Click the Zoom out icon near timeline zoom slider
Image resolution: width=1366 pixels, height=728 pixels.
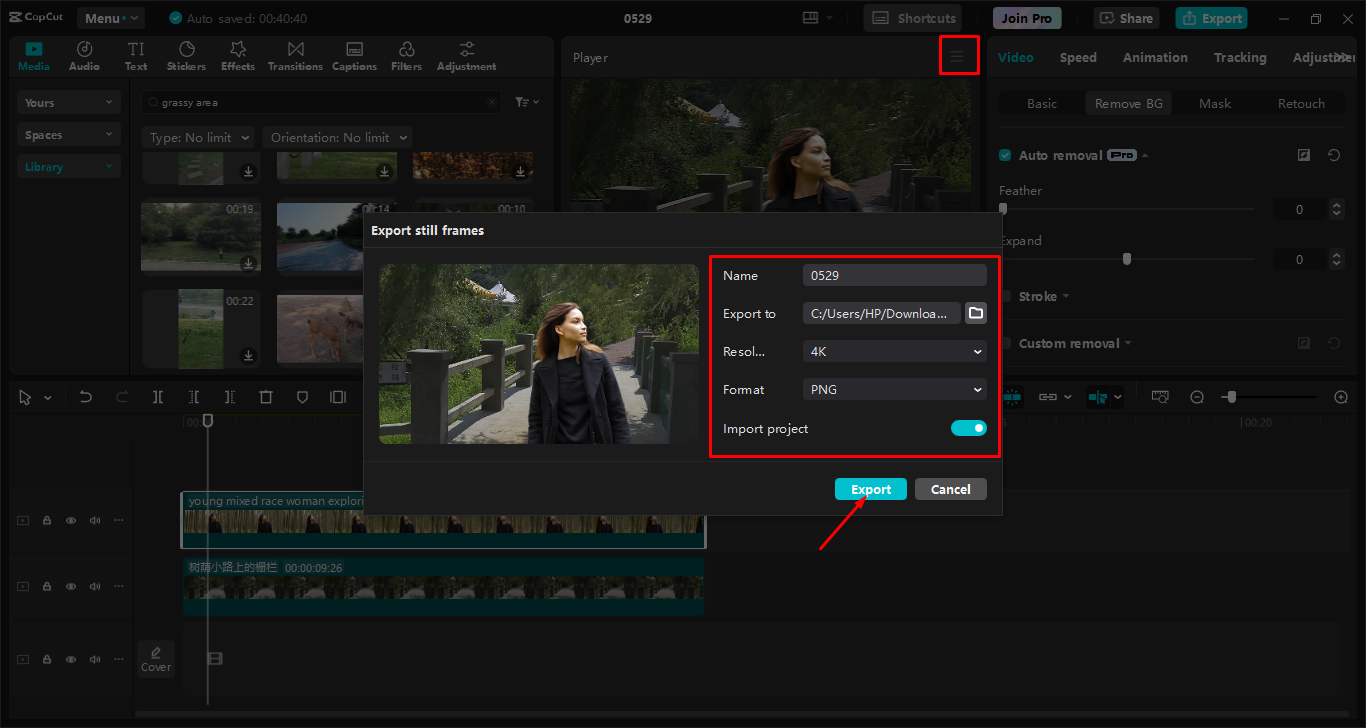coord(1197,396)
